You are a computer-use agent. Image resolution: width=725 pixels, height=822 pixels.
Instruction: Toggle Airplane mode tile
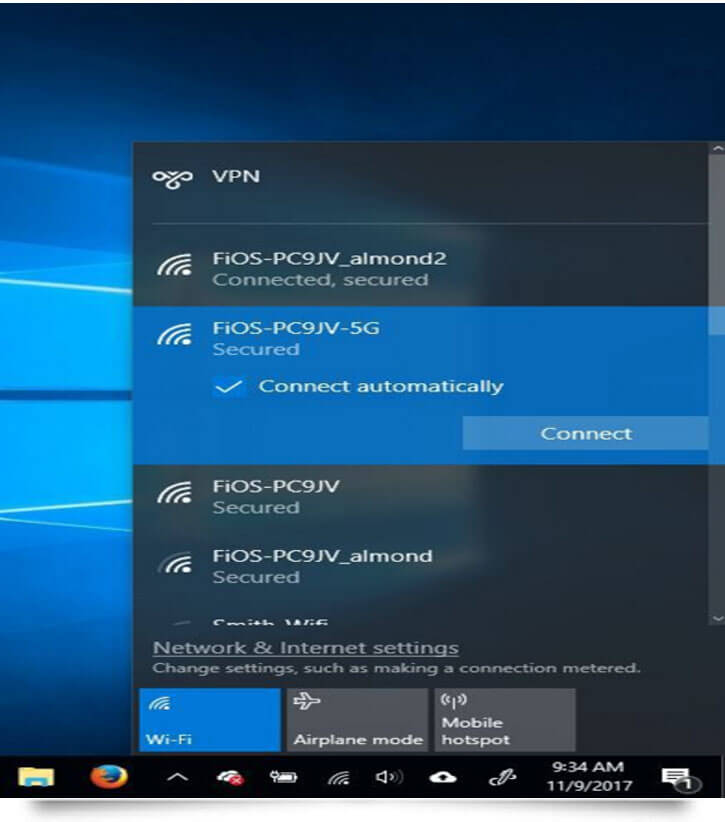point(358,720)
